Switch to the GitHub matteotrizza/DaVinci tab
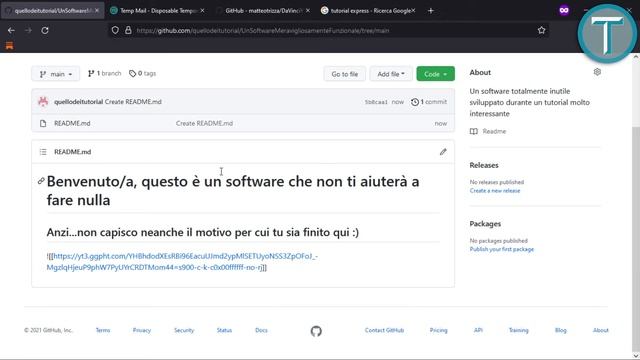 click(x=262, y=11)
